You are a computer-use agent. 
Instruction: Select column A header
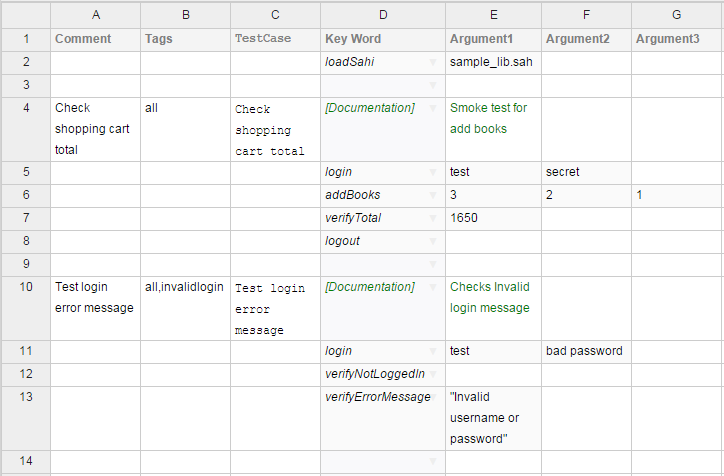95,15
